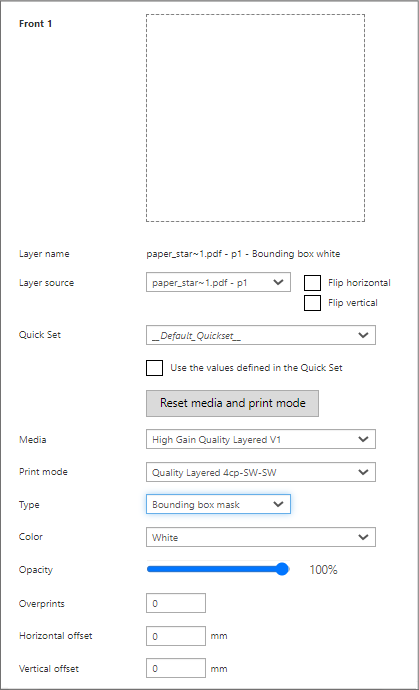This screenshot has width=419, height=690.
Task: Click the chevron arrow of Print mode
Action: tap(363, 472)
